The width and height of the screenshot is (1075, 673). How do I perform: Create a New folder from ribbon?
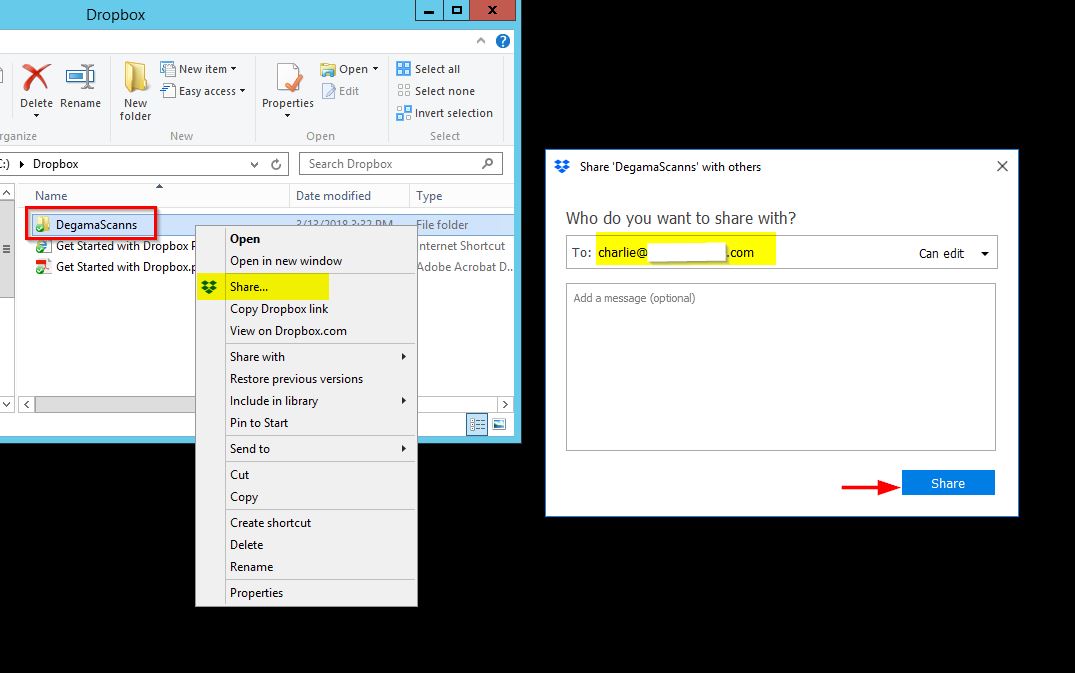[135, 92]
